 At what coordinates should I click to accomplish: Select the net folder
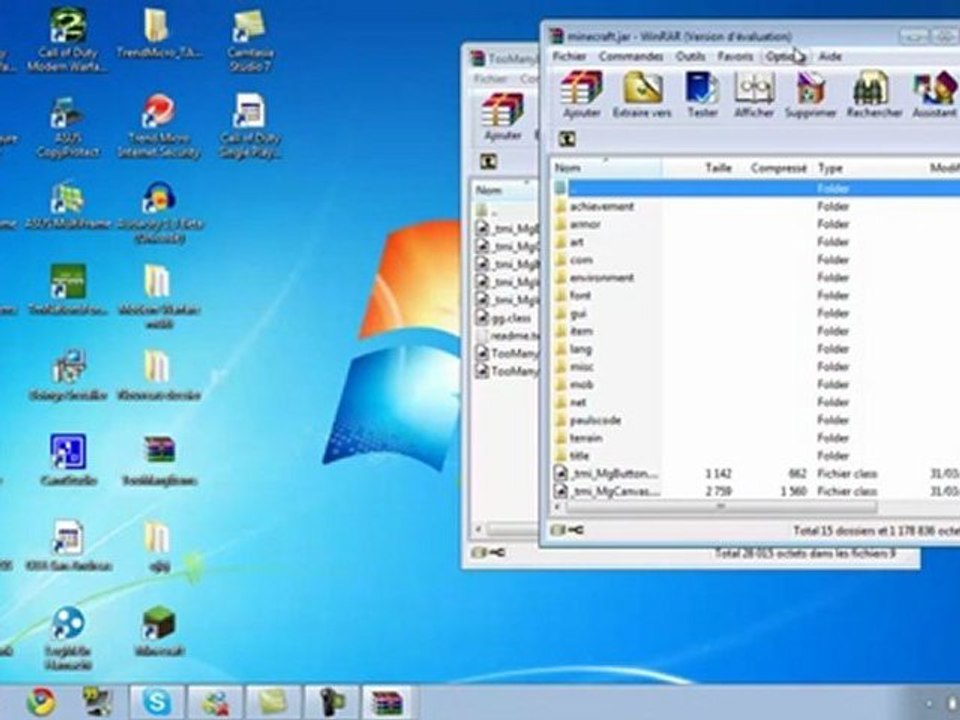(x=577, y=402)
